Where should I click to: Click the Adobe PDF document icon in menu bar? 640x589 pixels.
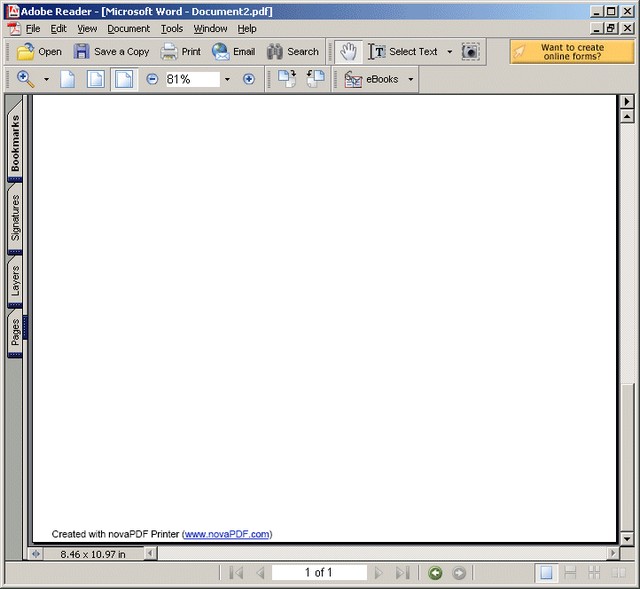point(14,29)
